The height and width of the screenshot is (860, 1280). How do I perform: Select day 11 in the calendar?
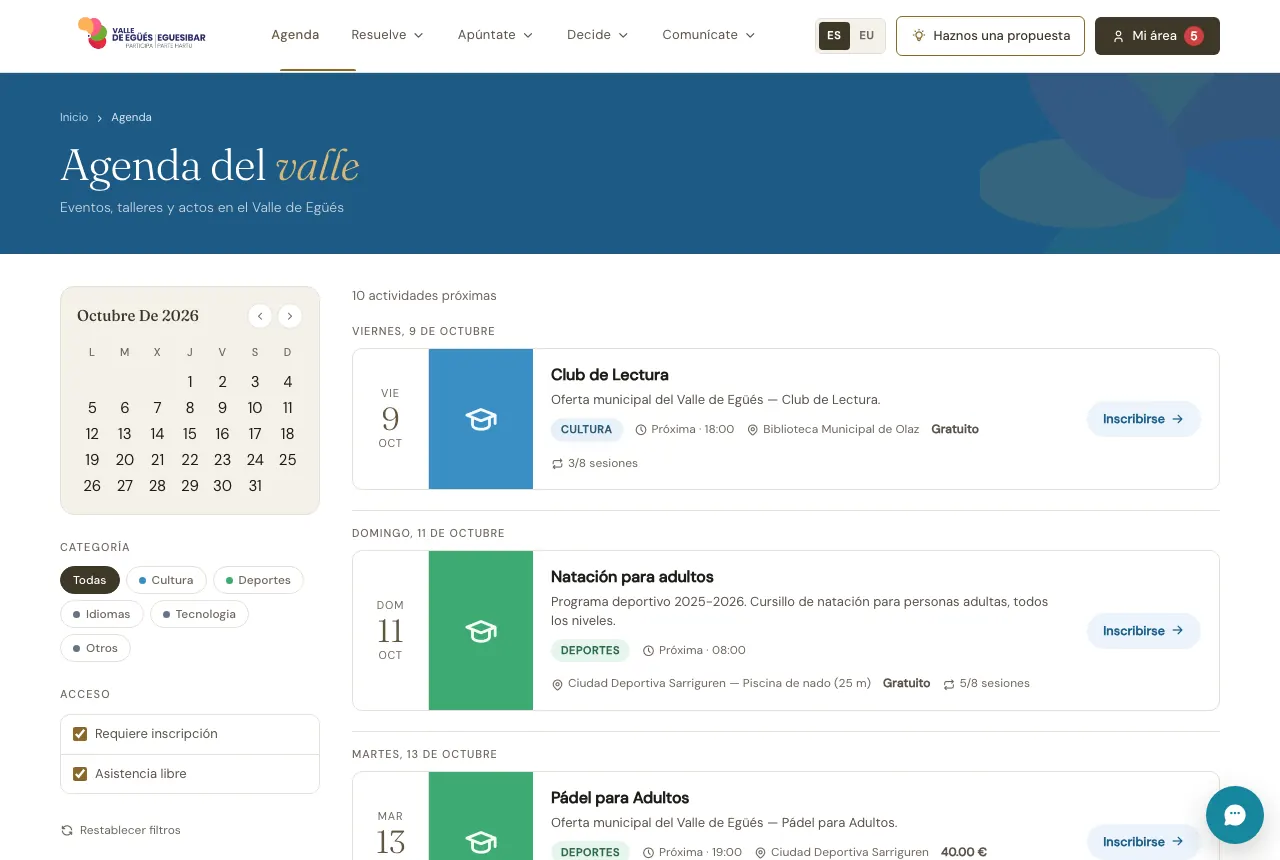[x=287, y=408]
